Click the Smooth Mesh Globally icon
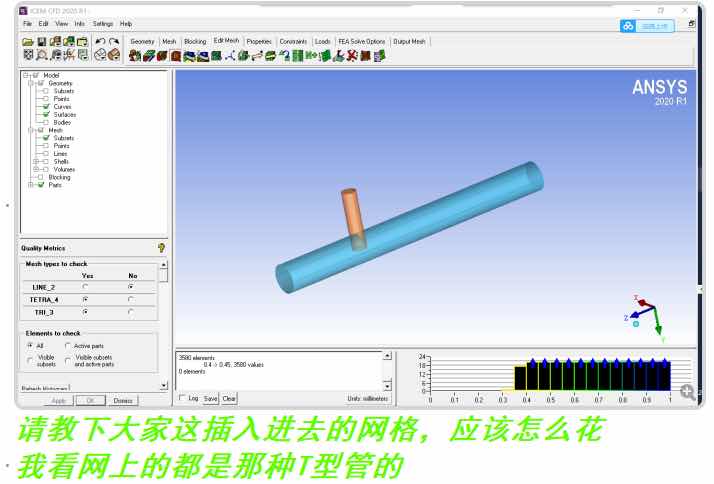This screenshot has height=484, width=714. click(189, 56)
